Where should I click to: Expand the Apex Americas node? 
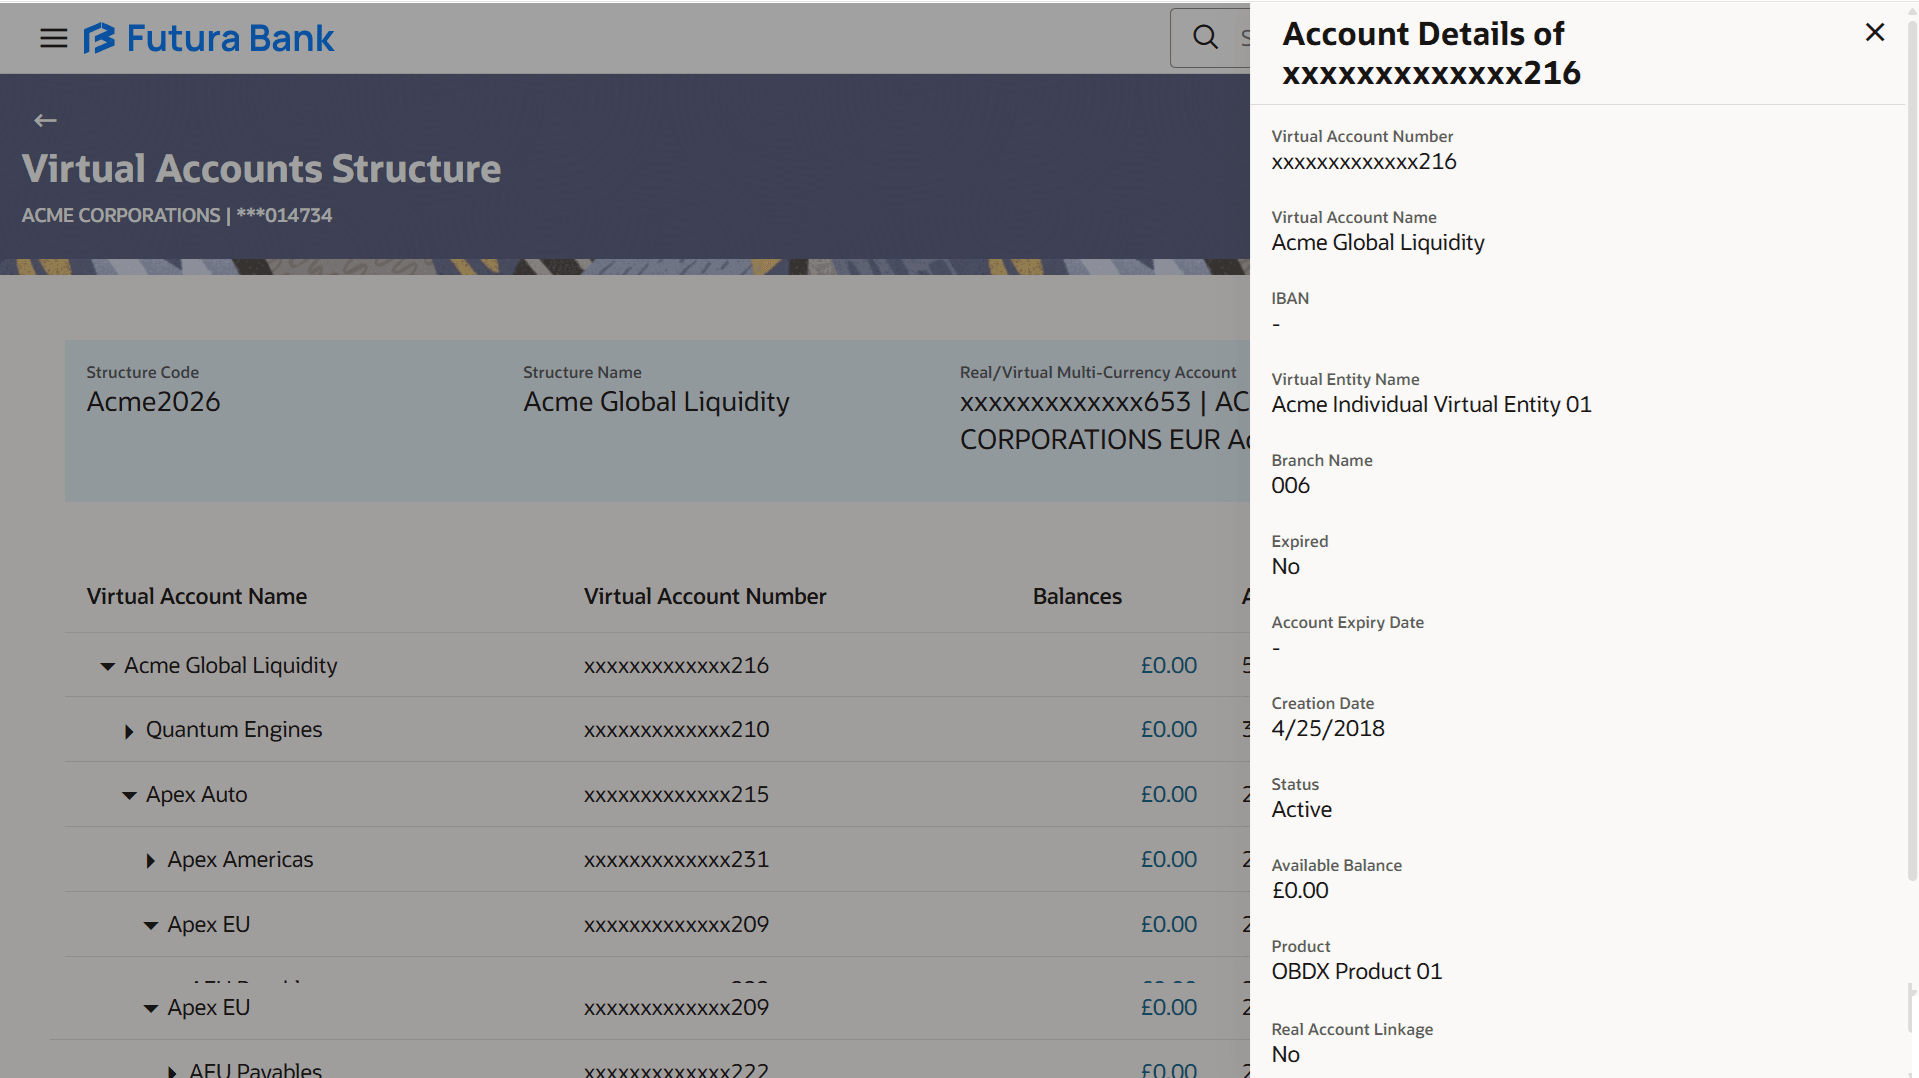click(x=149, y=861)
